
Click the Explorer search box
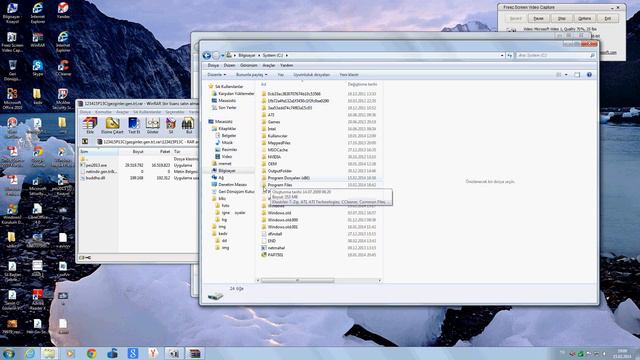point(556,55)
